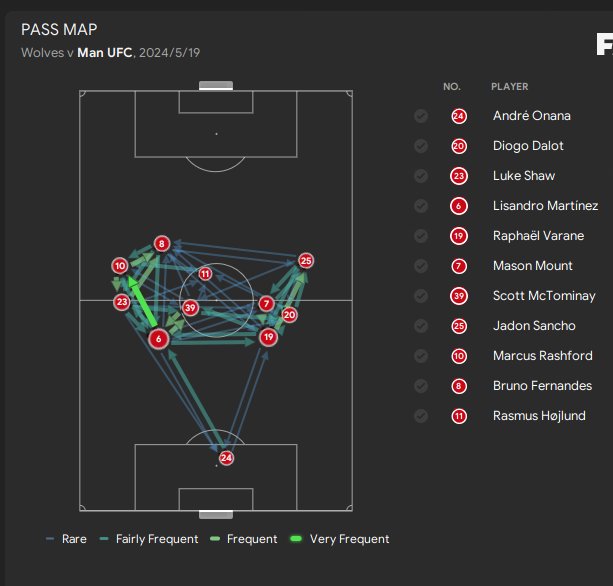Select player 6 node on the pitch

pos(158,339)
